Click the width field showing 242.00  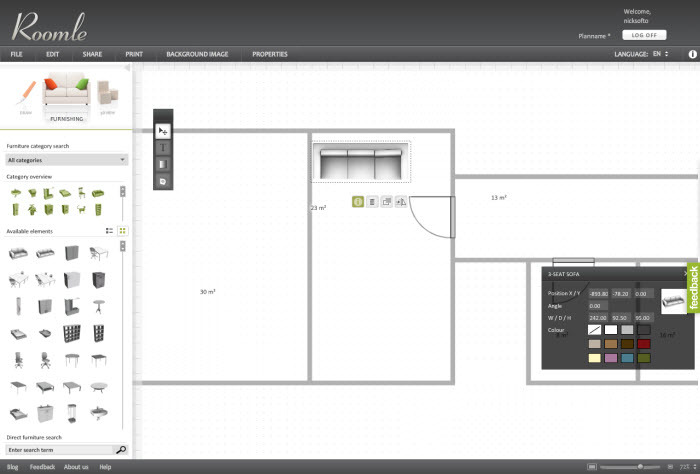(x=598, y=318)
